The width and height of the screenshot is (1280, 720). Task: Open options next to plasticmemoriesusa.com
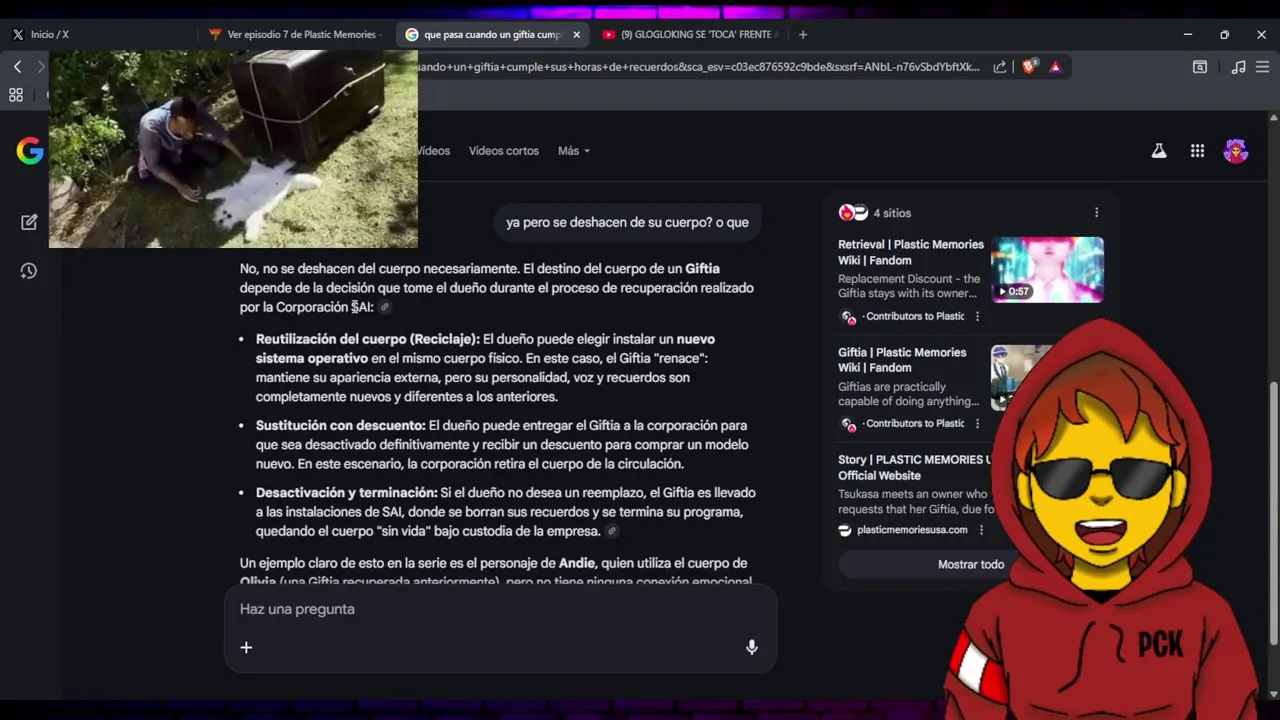pyautogui.click(x=981, y=530)
